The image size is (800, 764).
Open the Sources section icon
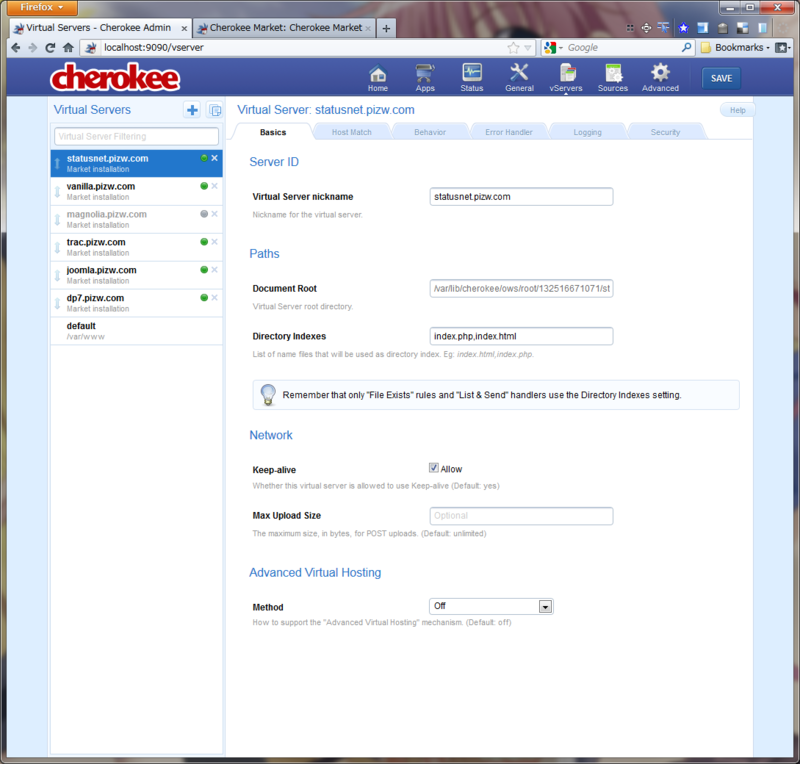coord(613,78)
